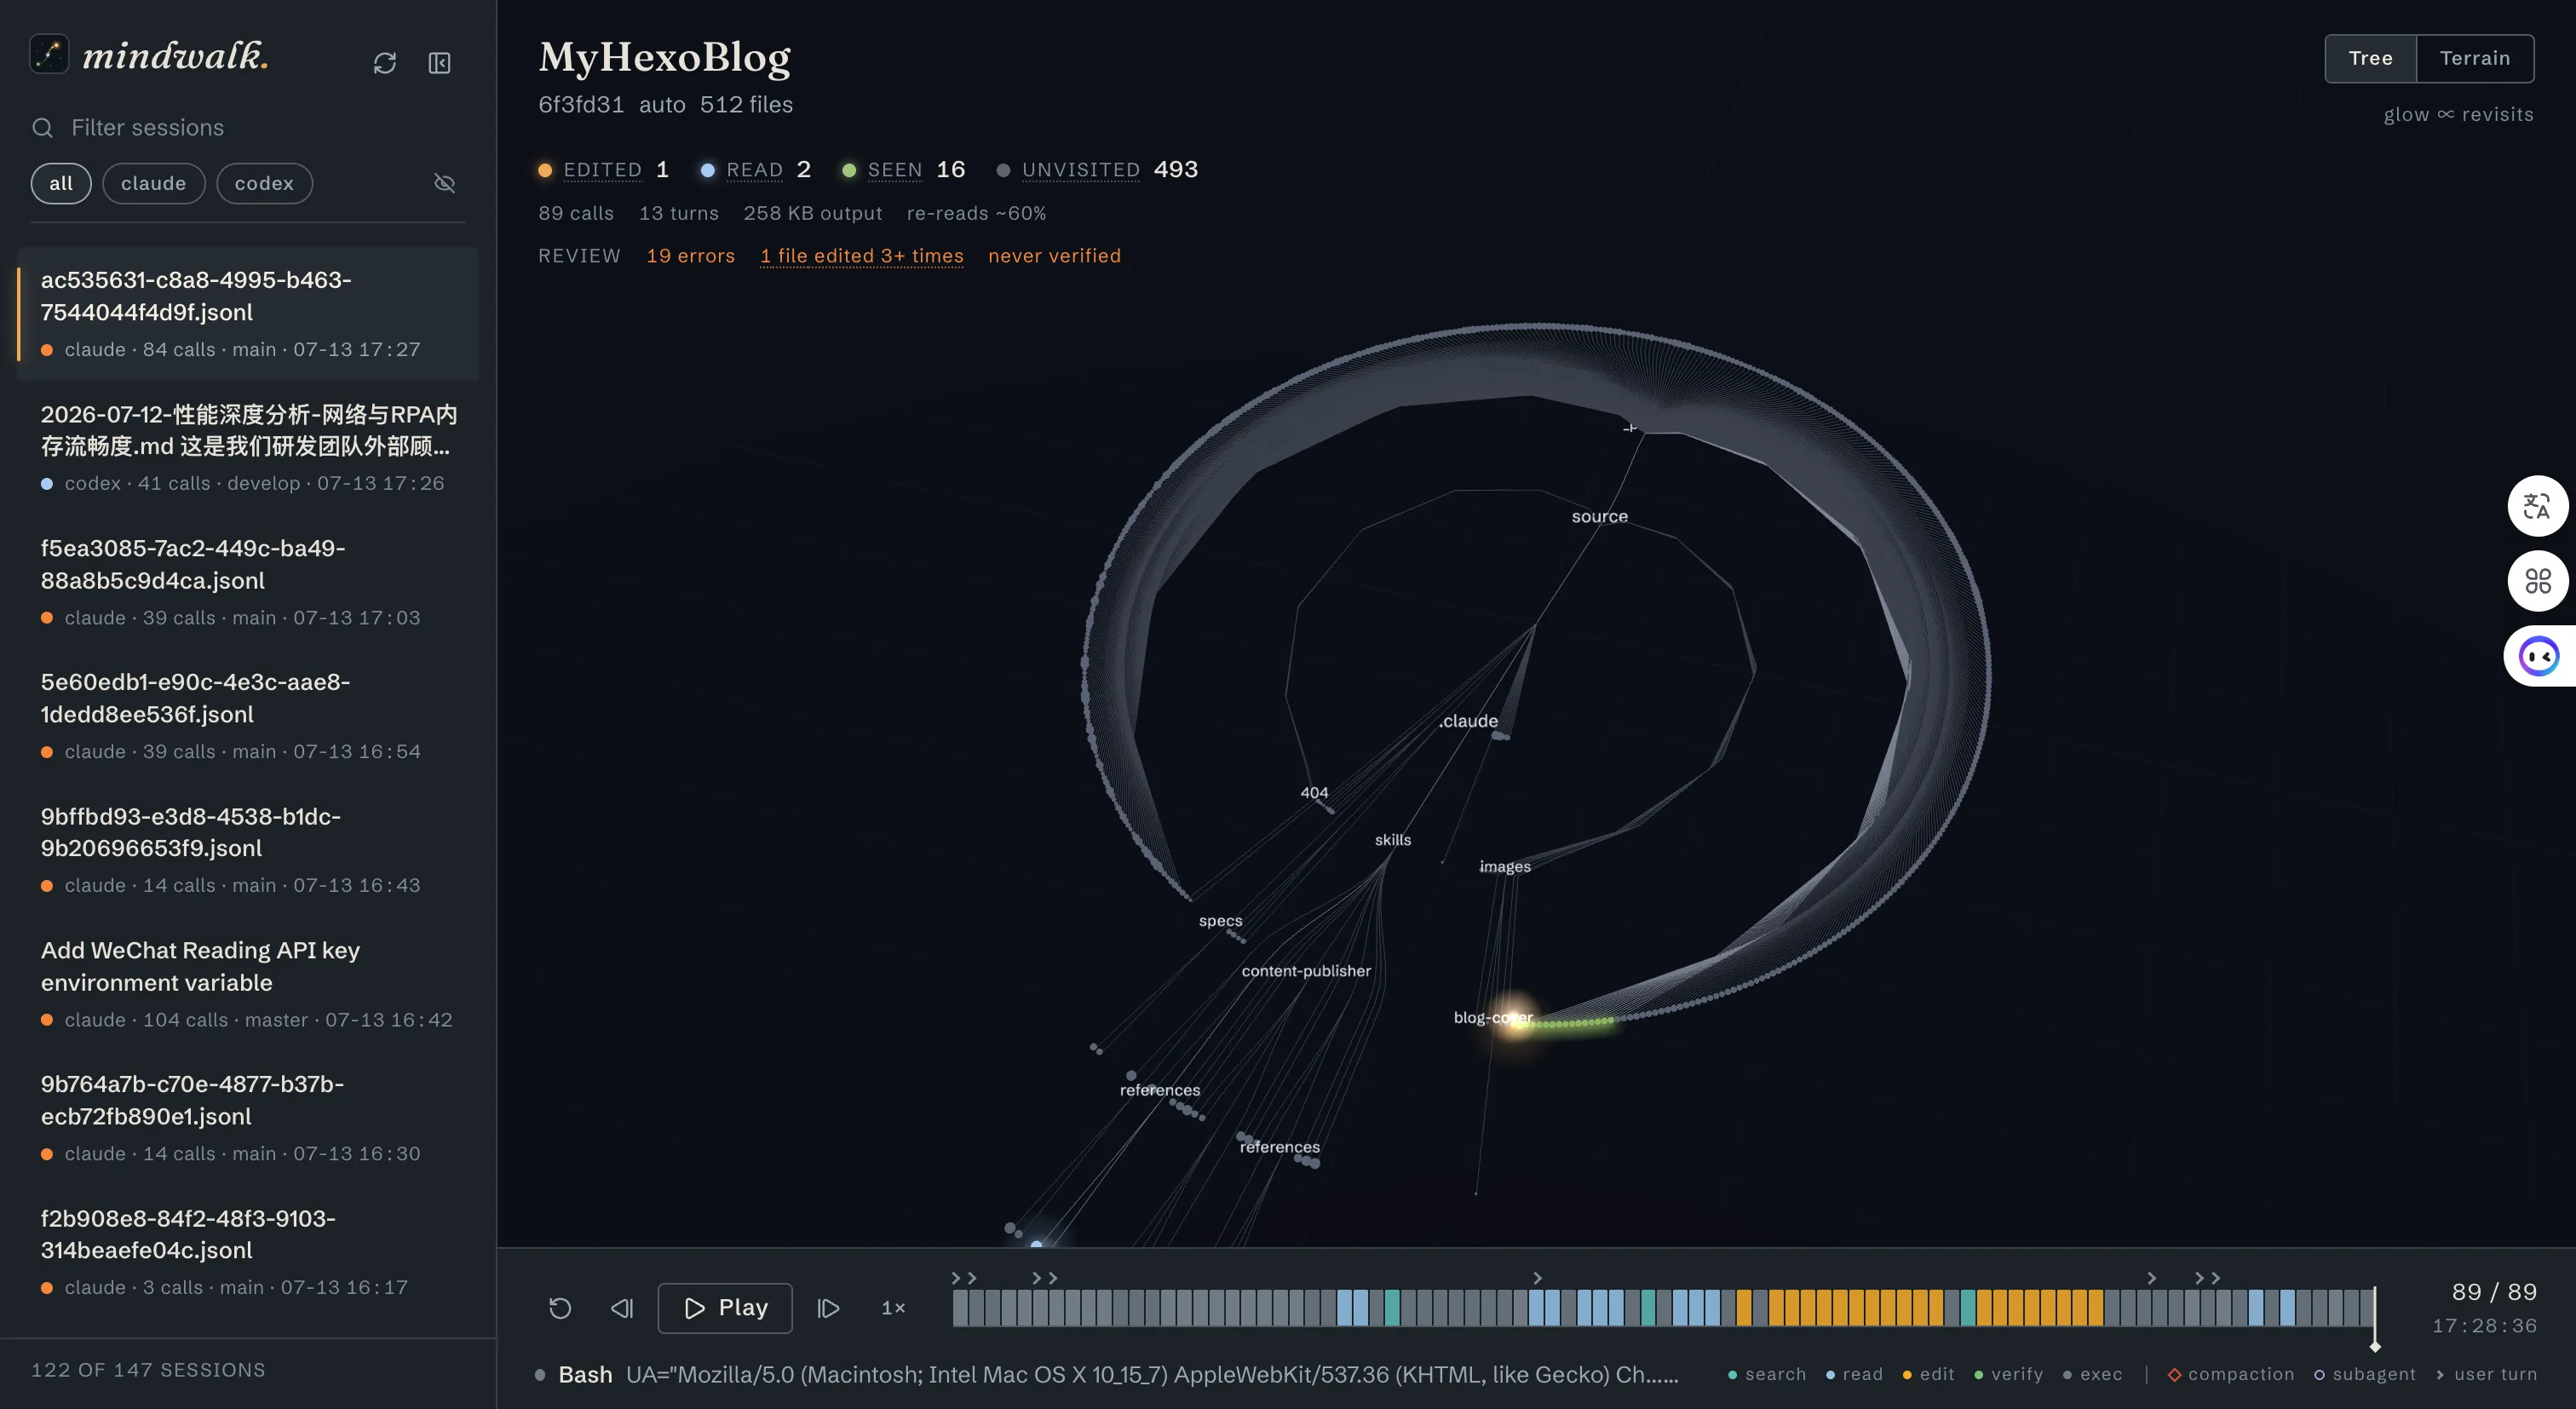This screenshot has width=2576, height=1409.
Task: Open the assistant face floating icon
Action: point(2539,656)
